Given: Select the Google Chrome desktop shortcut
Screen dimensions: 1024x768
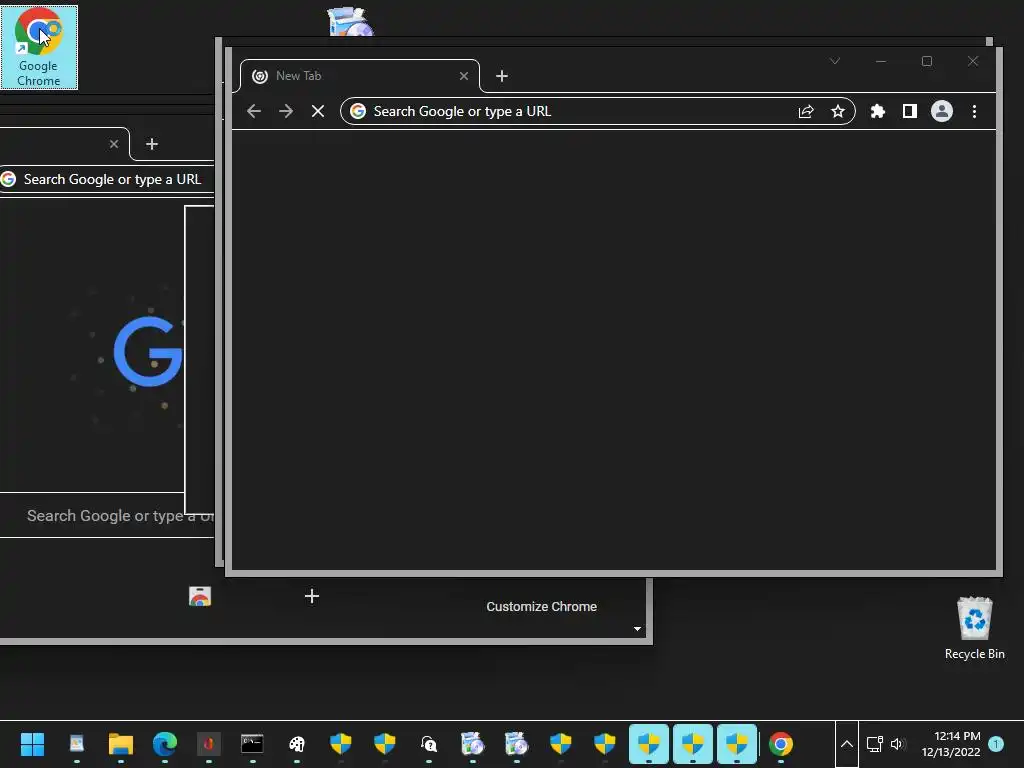Looking at the screenshot, I should (39, 47).
